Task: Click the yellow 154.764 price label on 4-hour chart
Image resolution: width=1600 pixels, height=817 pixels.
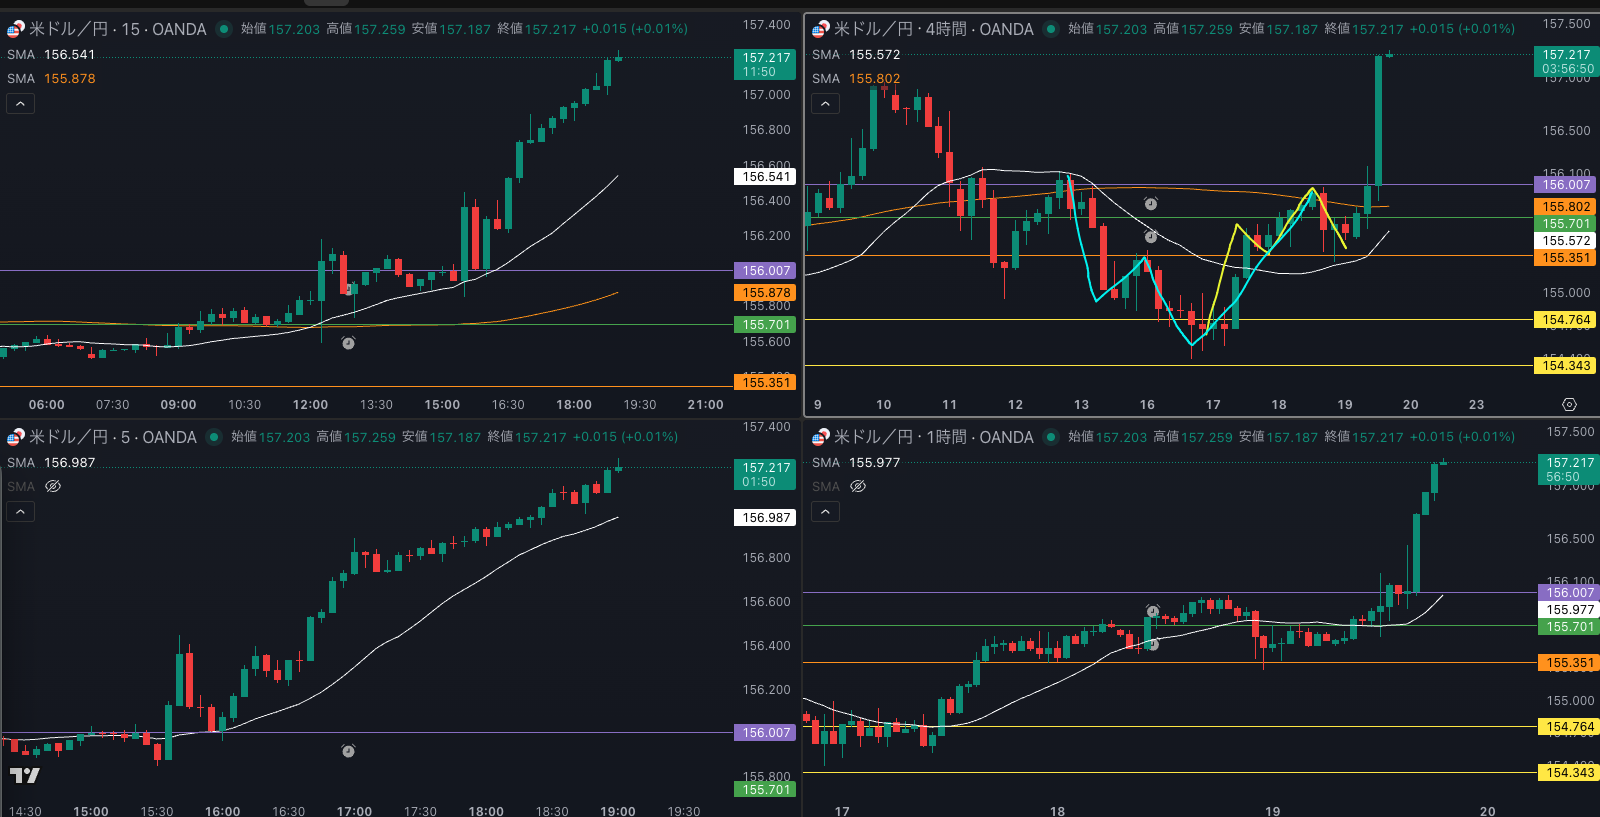Action: (1565, 320)
